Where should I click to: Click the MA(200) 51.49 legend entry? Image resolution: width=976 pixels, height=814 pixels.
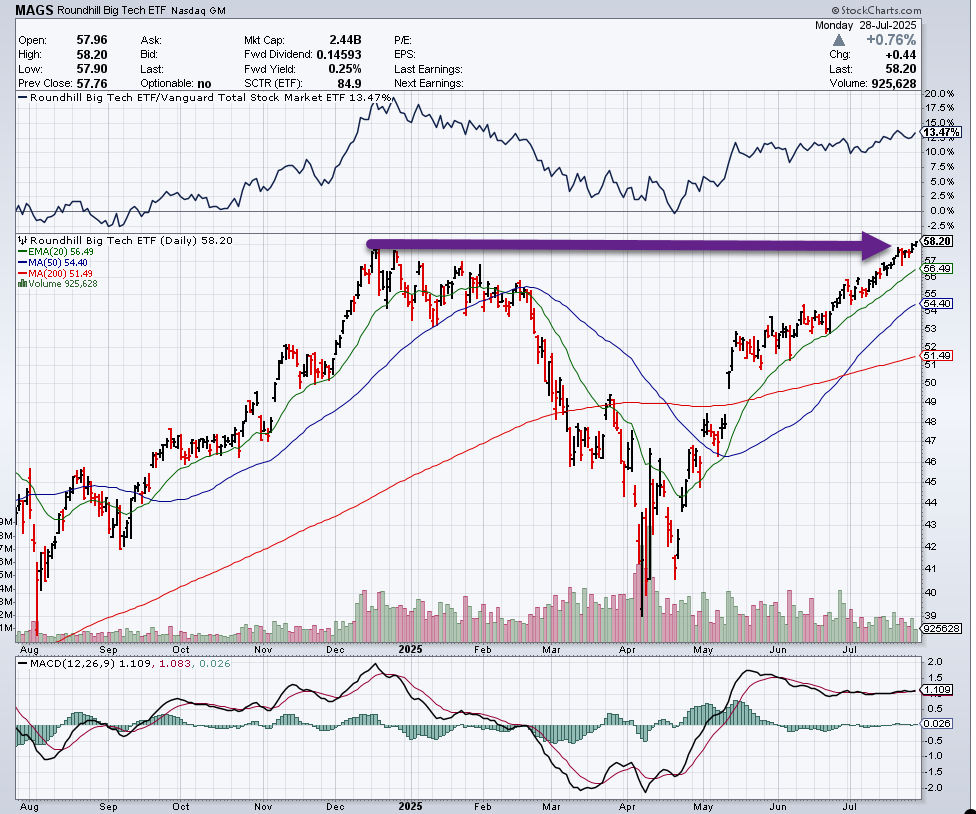(x=55, y=273)
